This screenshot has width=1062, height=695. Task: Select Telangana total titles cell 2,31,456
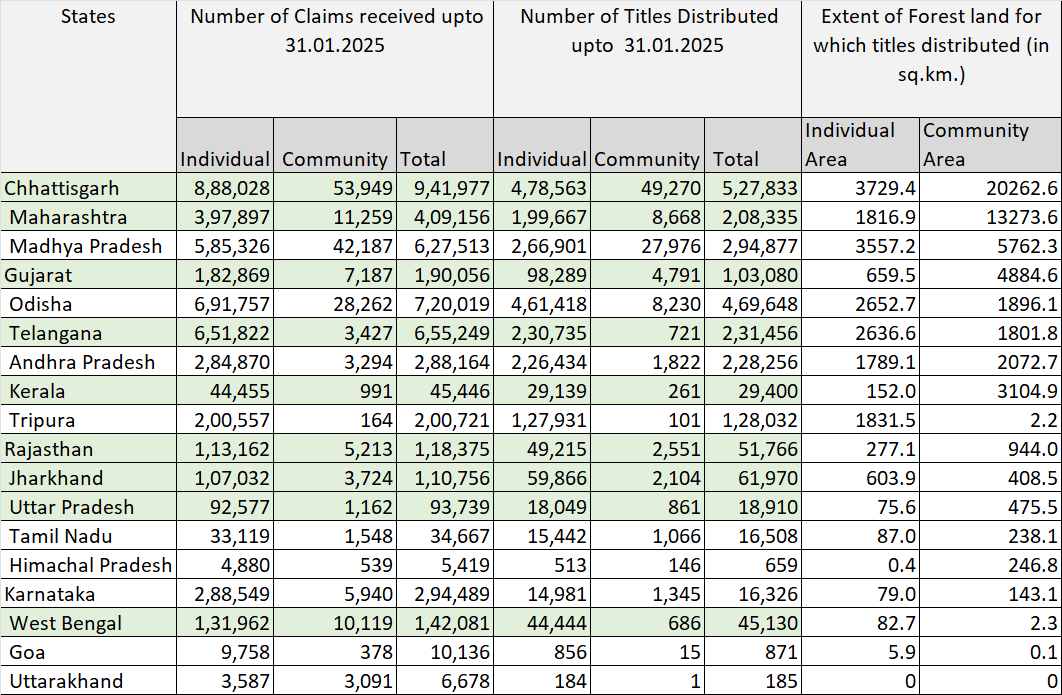click(755, 333)
